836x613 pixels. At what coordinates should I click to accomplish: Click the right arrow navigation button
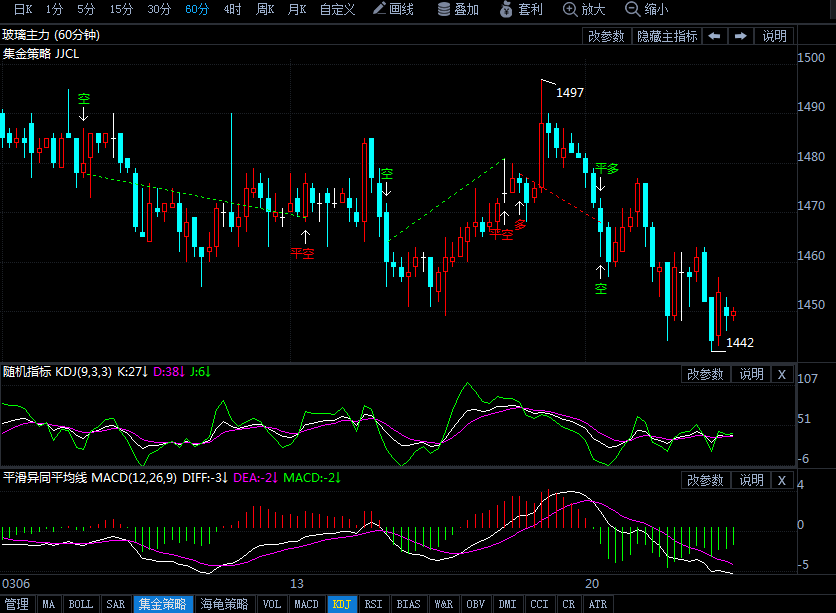pyautogui.click(x=741, y=36)
